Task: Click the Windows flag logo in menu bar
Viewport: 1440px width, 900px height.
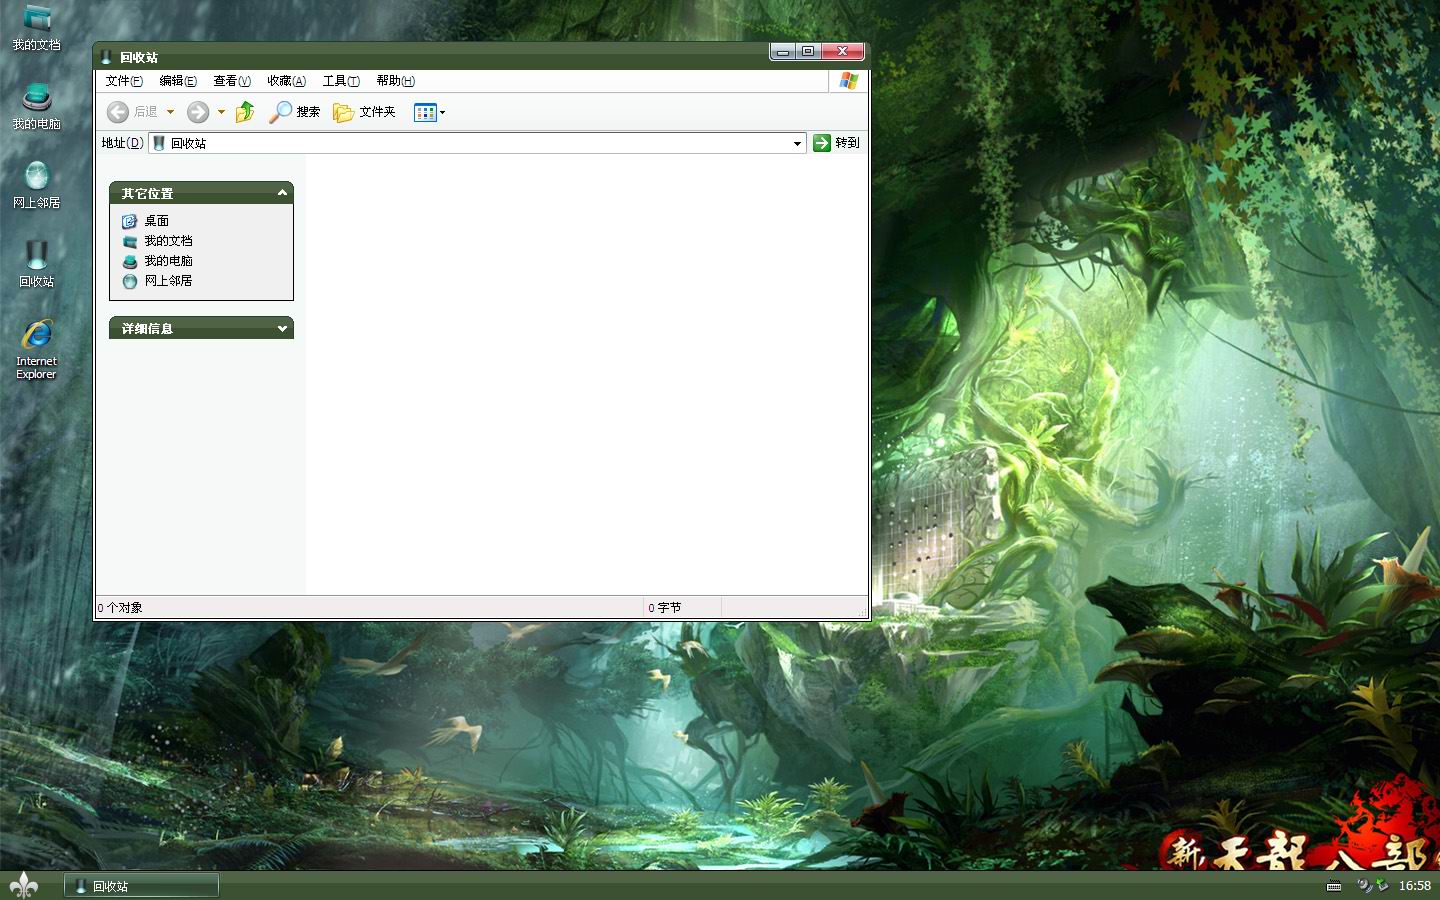Action: (x=849, y=81)
